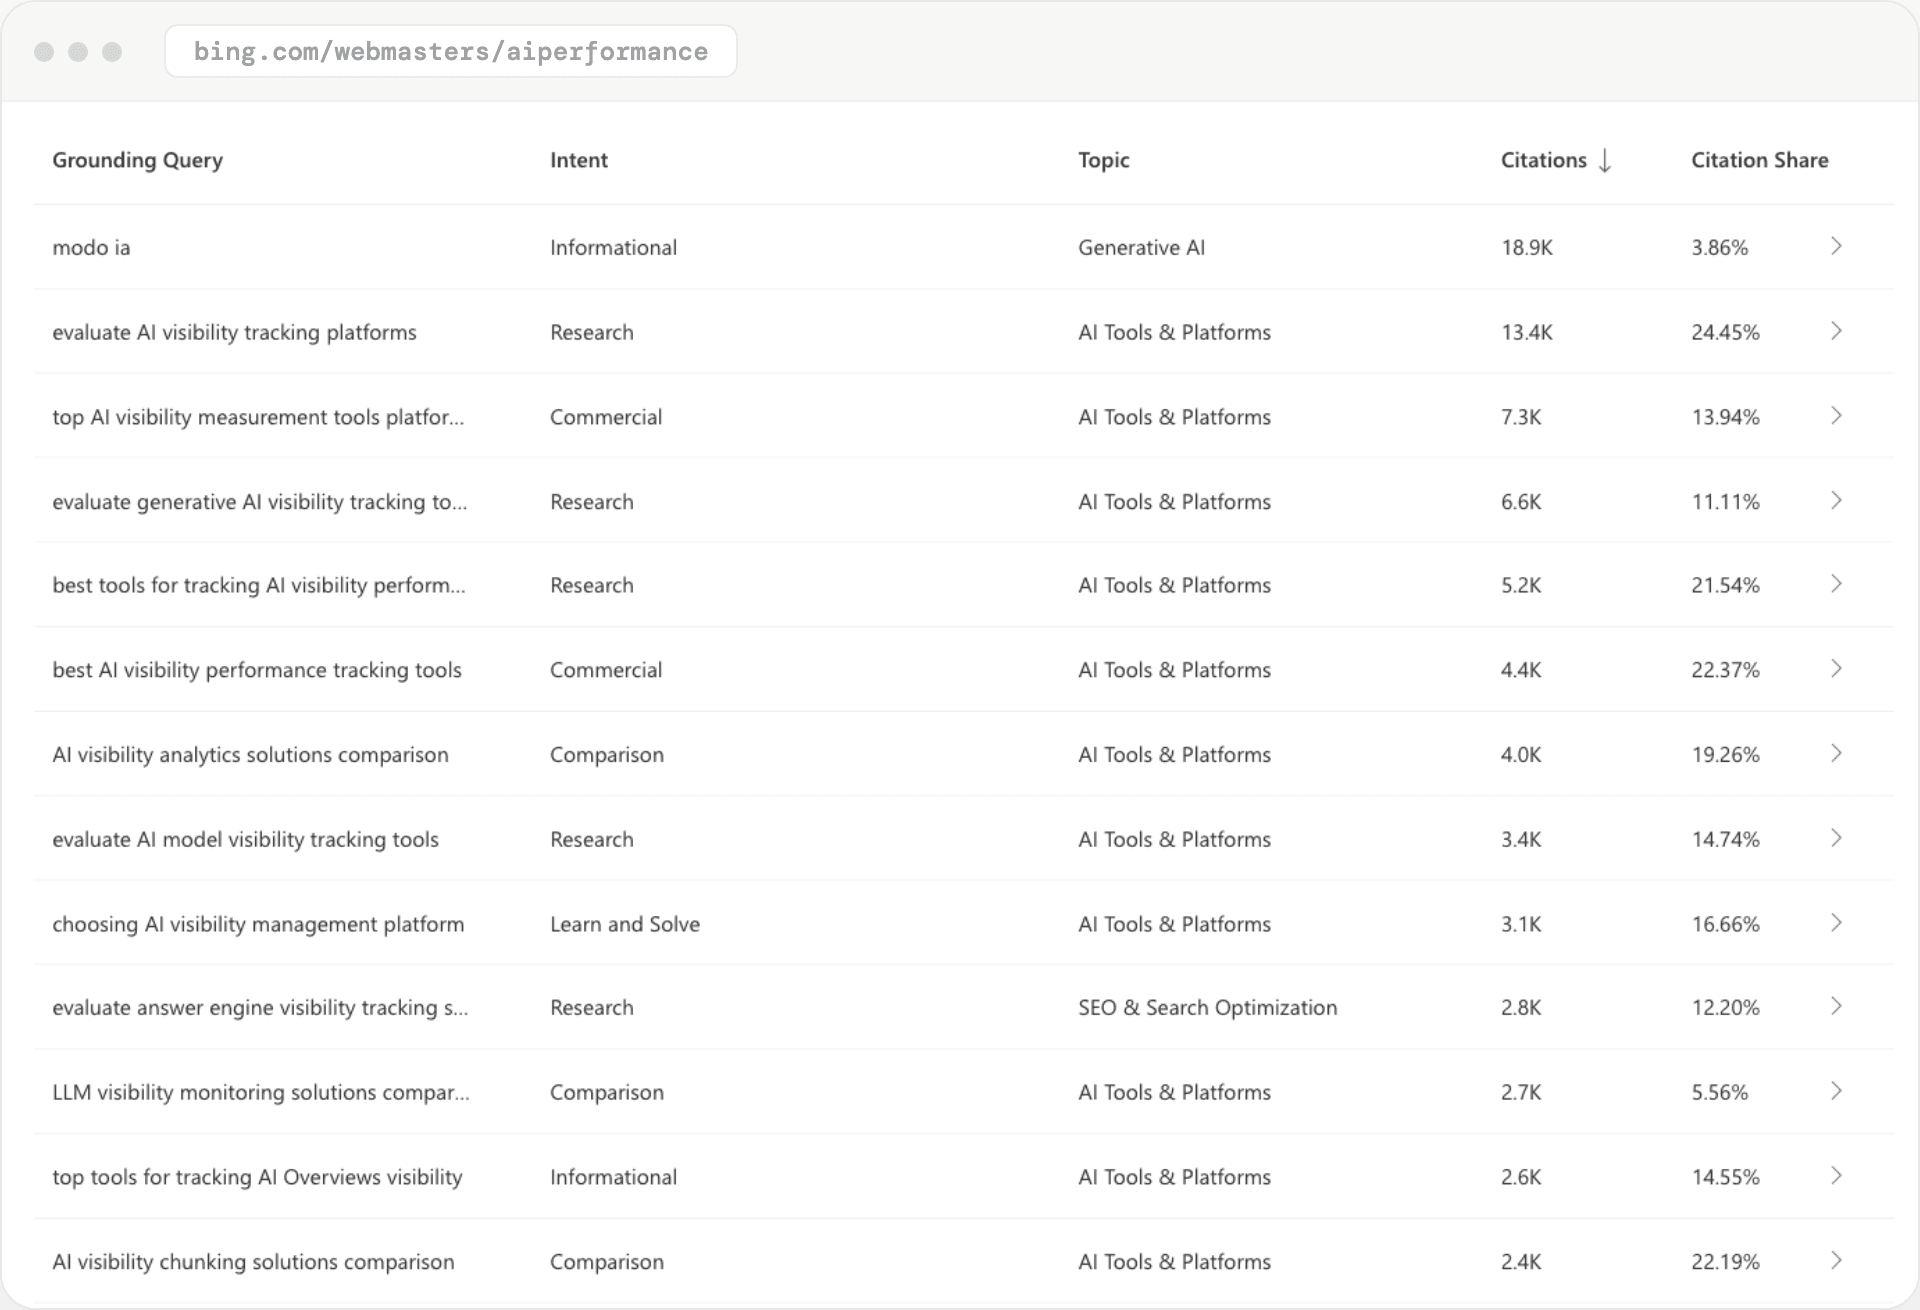1920x1310 pixels.
Task: Expand chevron for 'top AI visibility measurement tools' row
Action: click(x=1836, y=415)
